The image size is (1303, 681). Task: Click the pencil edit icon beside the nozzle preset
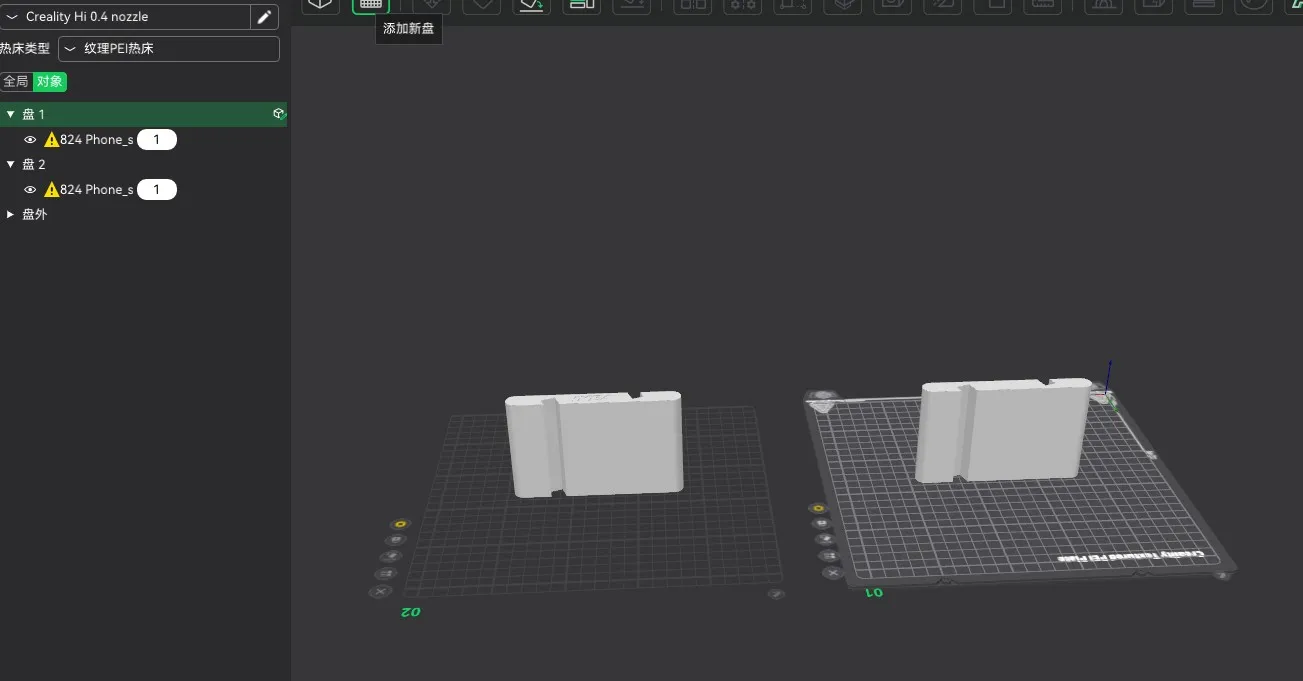[264, 17]
